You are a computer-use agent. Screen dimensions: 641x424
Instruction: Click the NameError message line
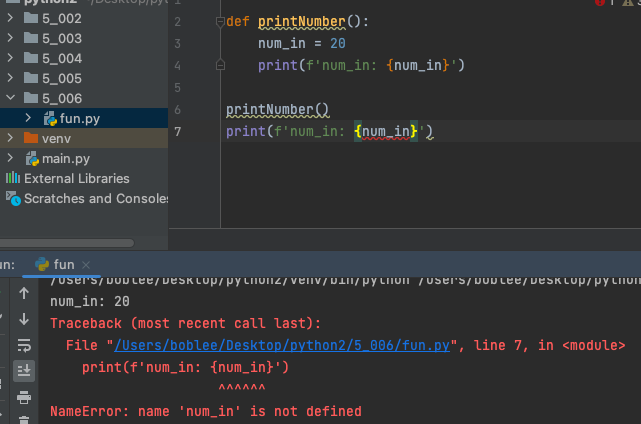coord(206,411)
